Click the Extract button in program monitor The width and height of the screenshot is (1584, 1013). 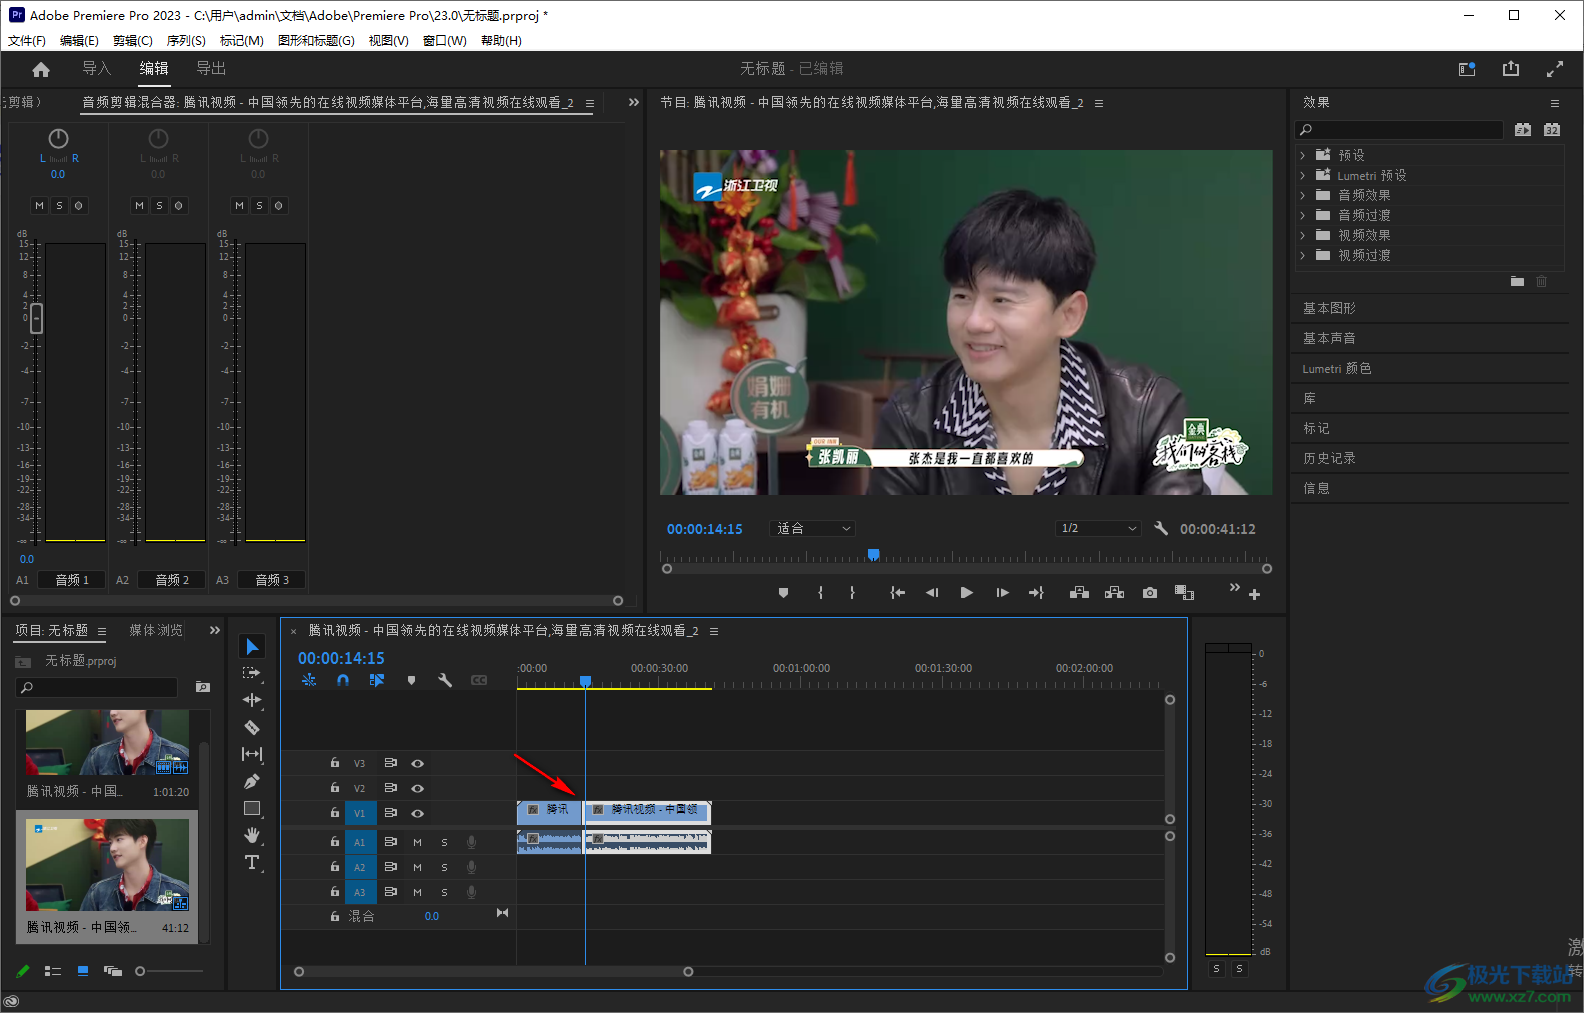pyautogui.click(x=1114, y=593)
